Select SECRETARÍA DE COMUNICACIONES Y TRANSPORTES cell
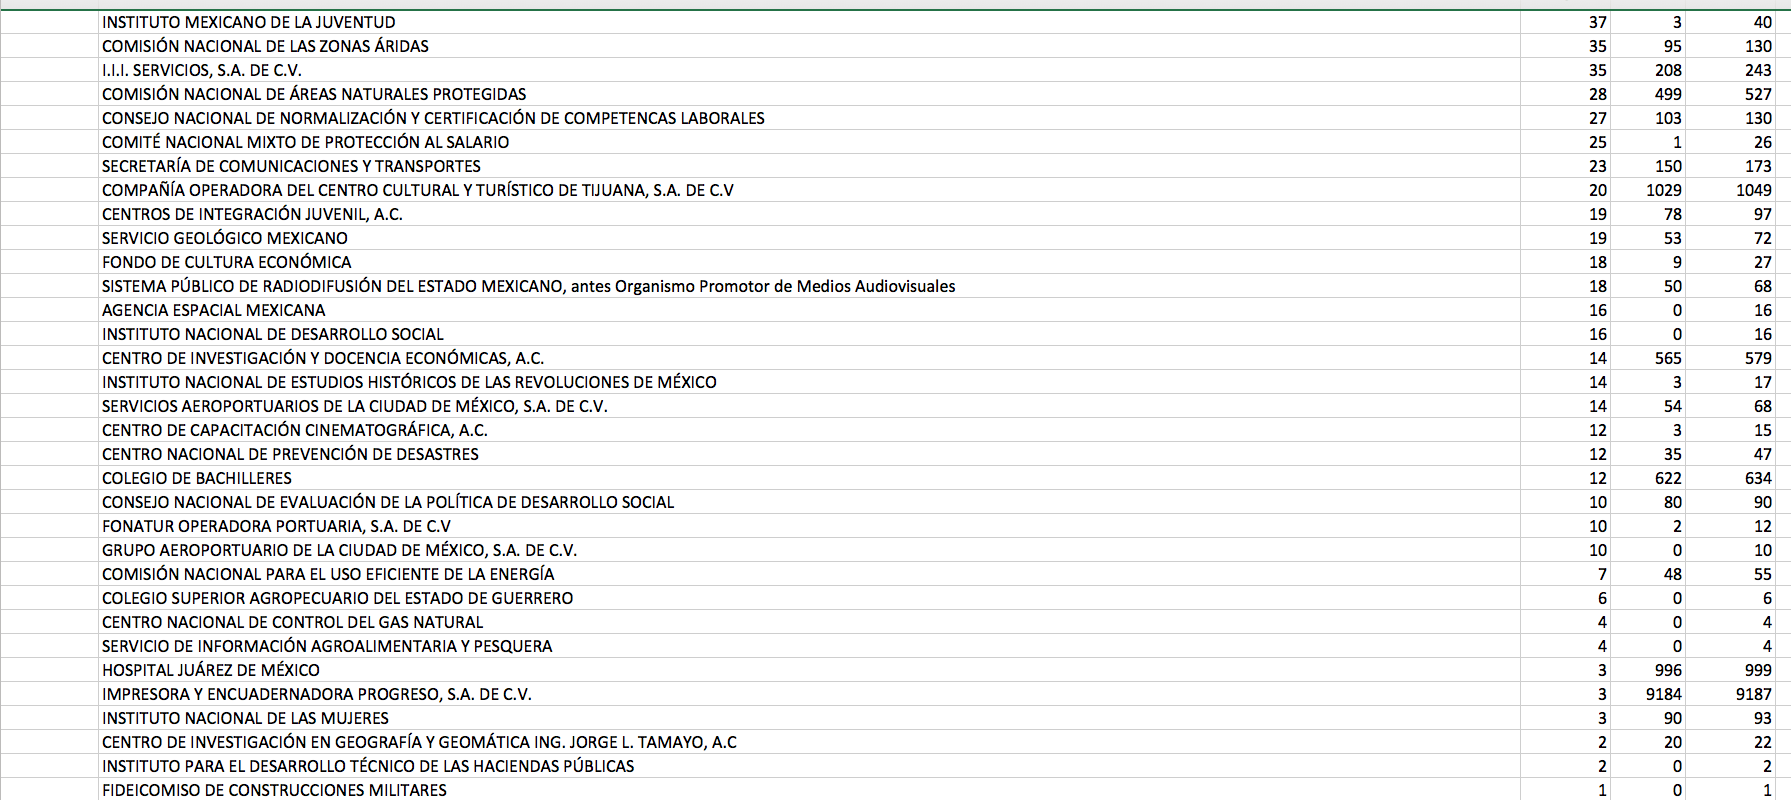This screenshot has height=800, width=1791. pyautogui.click(x=291, y=166)
